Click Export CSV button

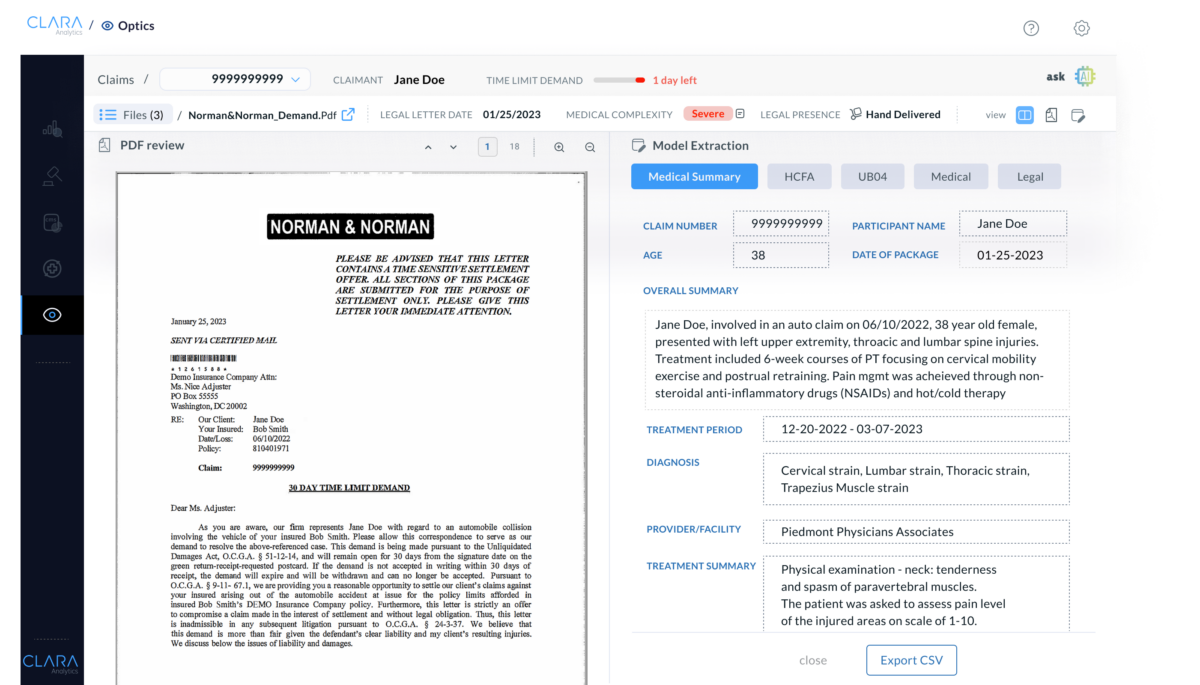click(x=911, y=660)
